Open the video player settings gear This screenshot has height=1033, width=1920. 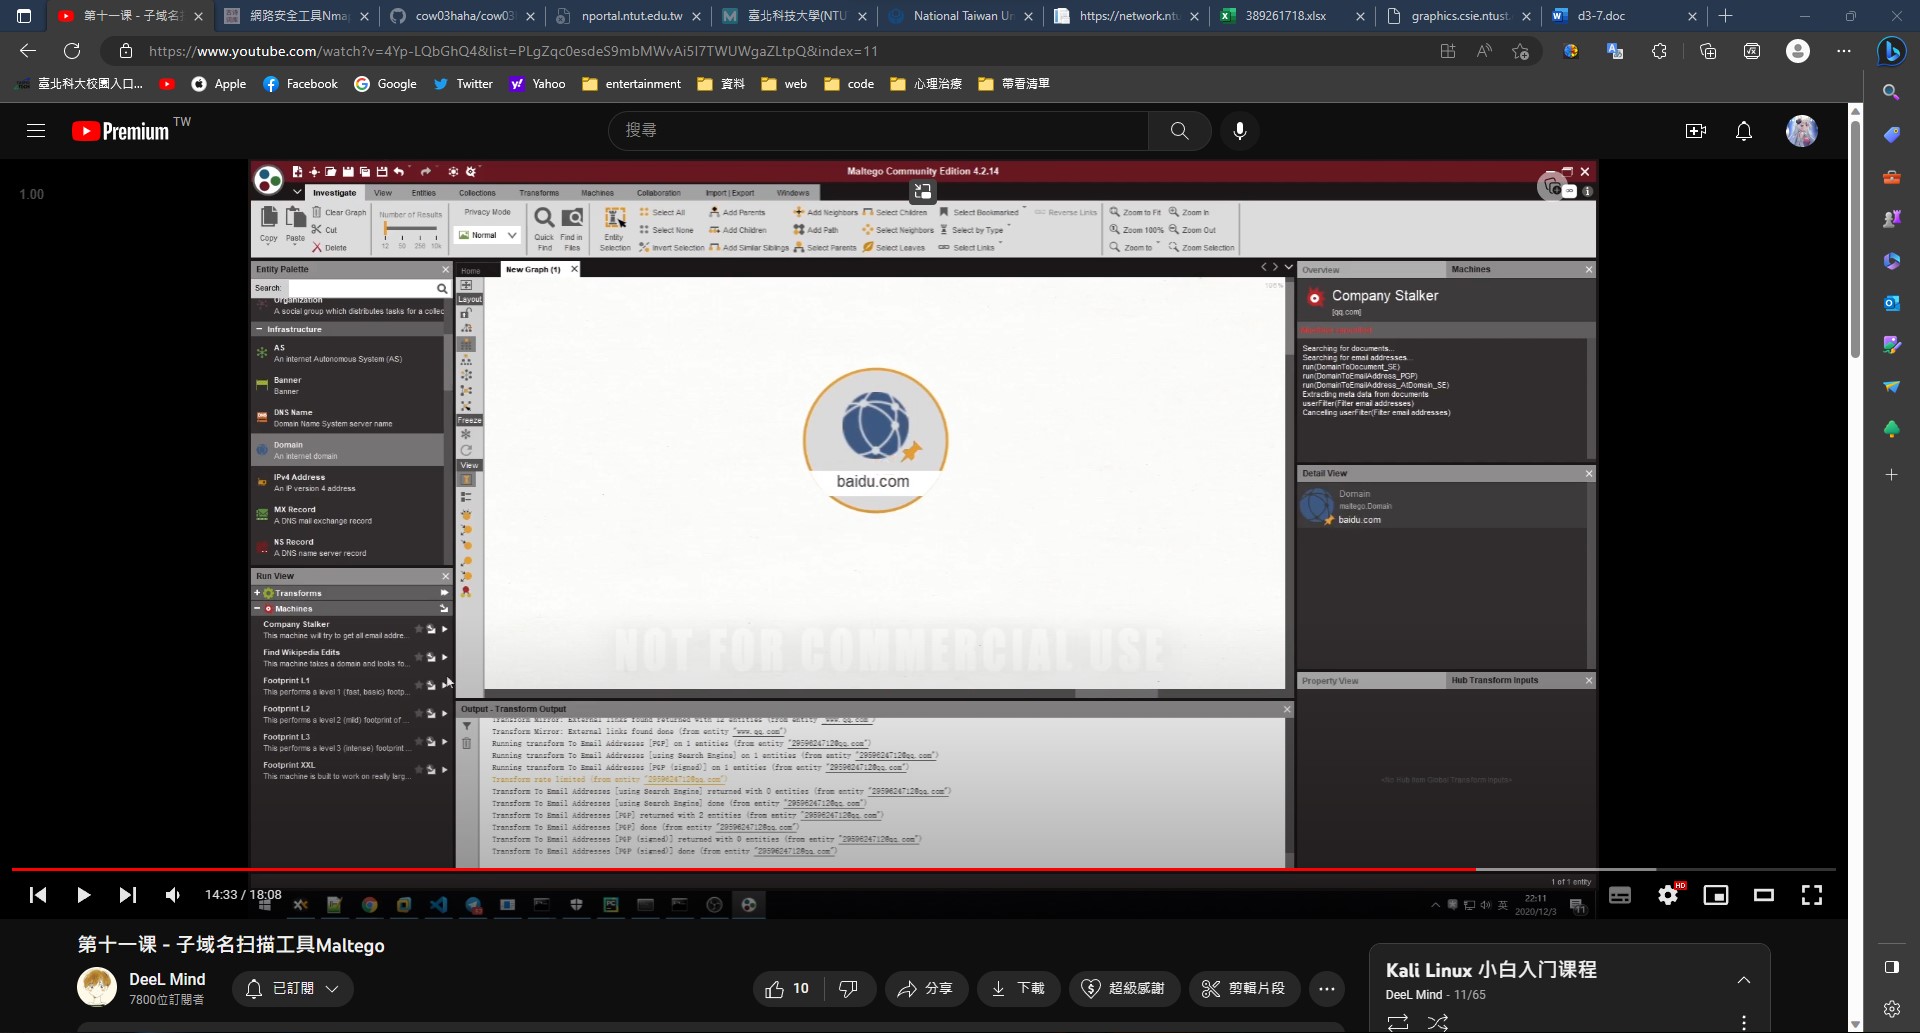tap(1668, 895)
